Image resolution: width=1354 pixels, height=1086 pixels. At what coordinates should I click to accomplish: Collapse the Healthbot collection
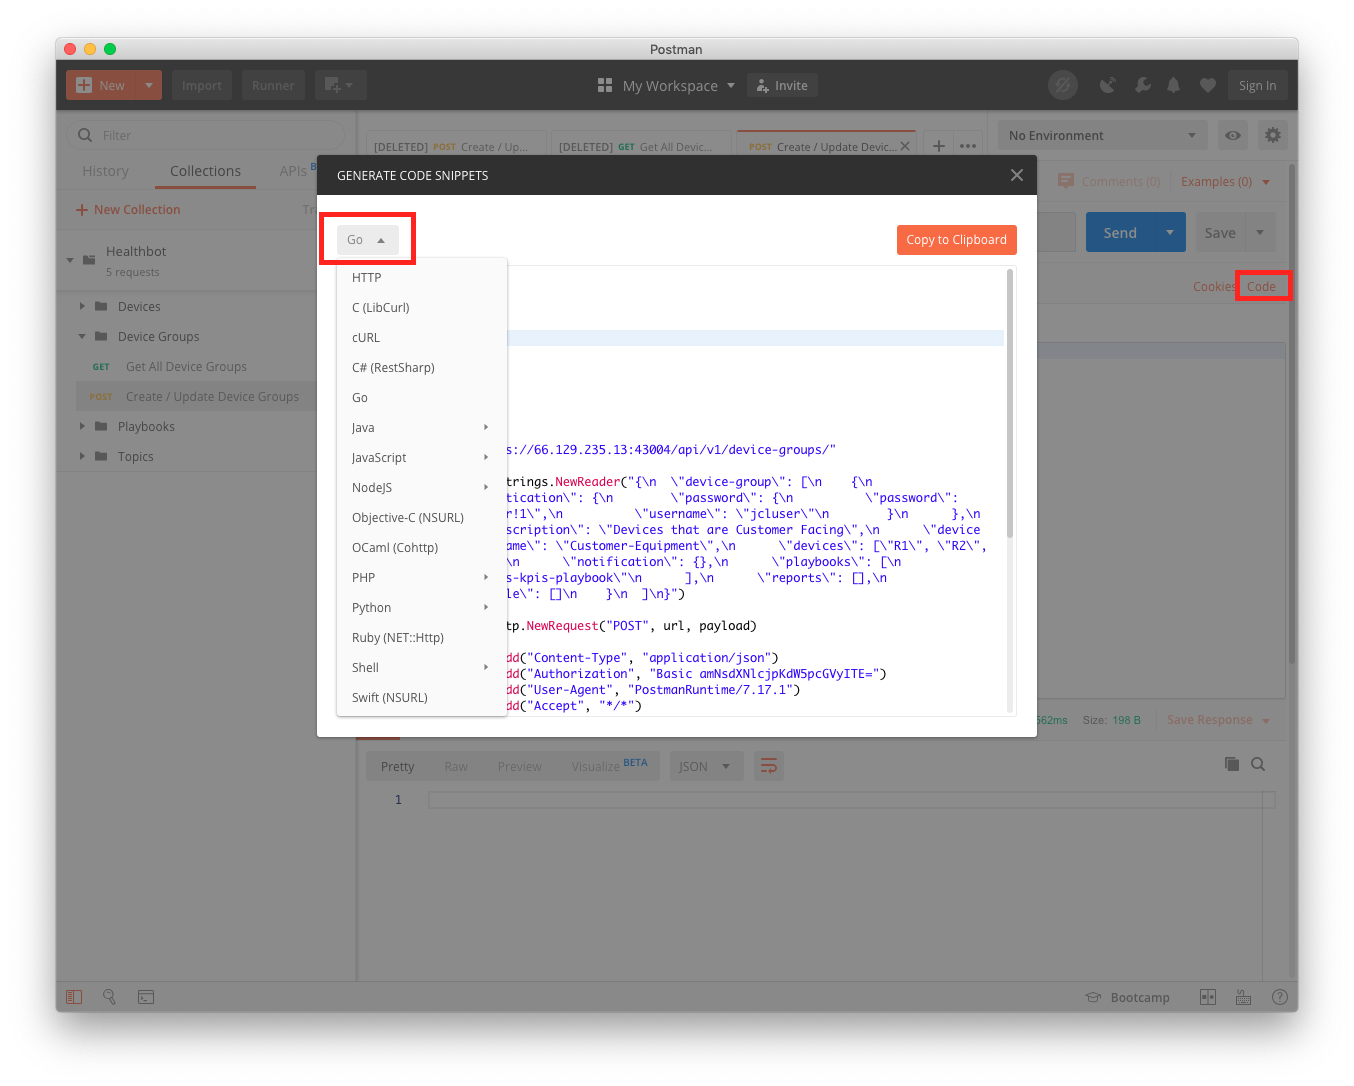(70, 260)
